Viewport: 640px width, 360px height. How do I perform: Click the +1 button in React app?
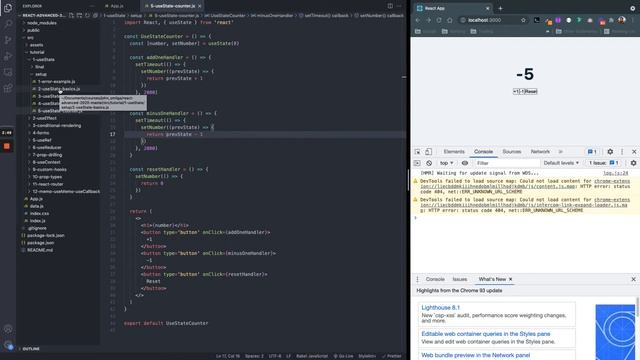click(x=516, y=91)
